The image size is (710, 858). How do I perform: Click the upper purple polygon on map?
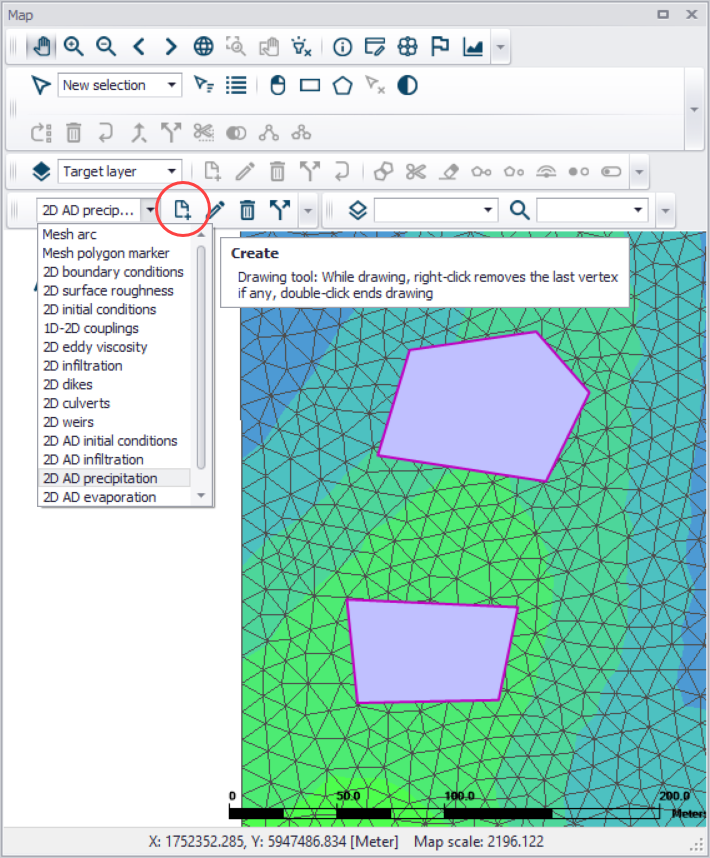point(482,407)
